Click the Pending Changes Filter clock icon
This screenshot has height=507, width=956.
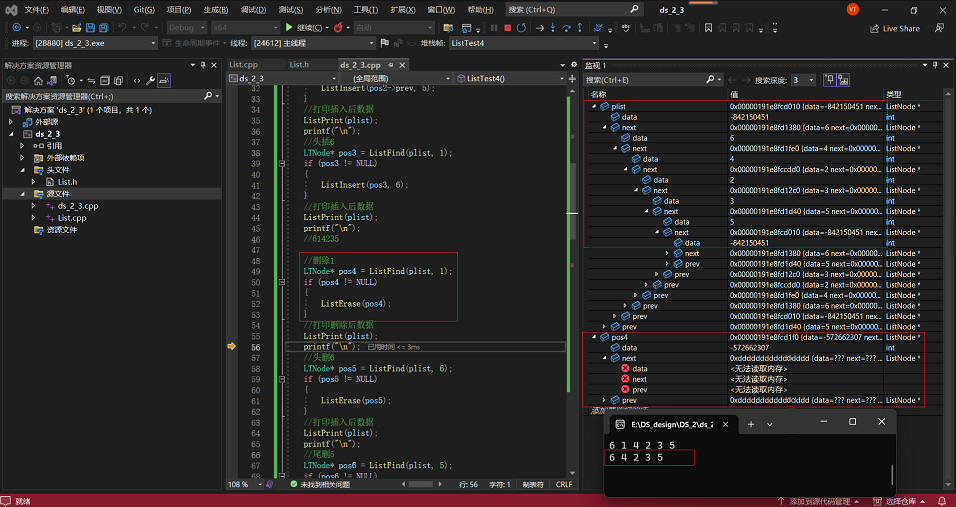point(71,80)
